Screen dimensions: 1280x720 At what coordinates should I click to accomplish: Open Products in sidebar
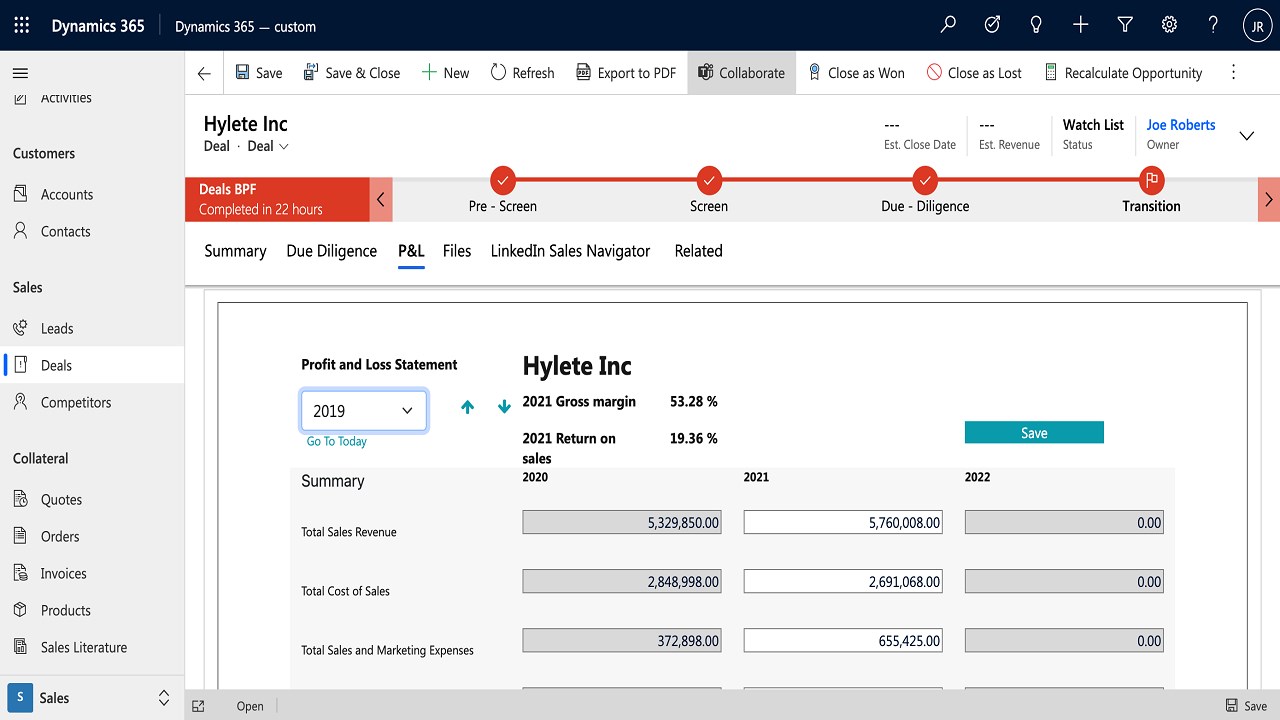point(92,610)
